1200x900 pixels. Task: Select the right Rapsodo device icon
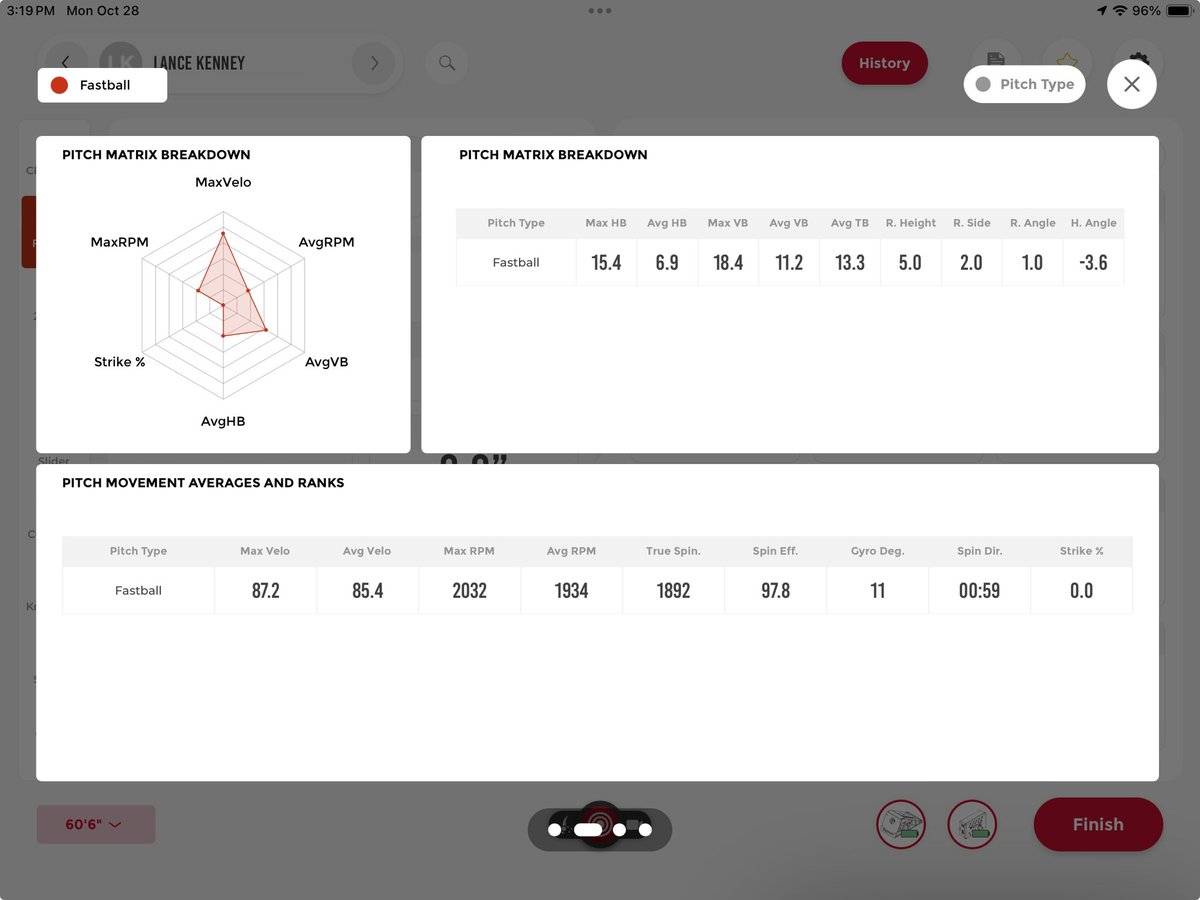pyautogui.click(x=972, y=825)
